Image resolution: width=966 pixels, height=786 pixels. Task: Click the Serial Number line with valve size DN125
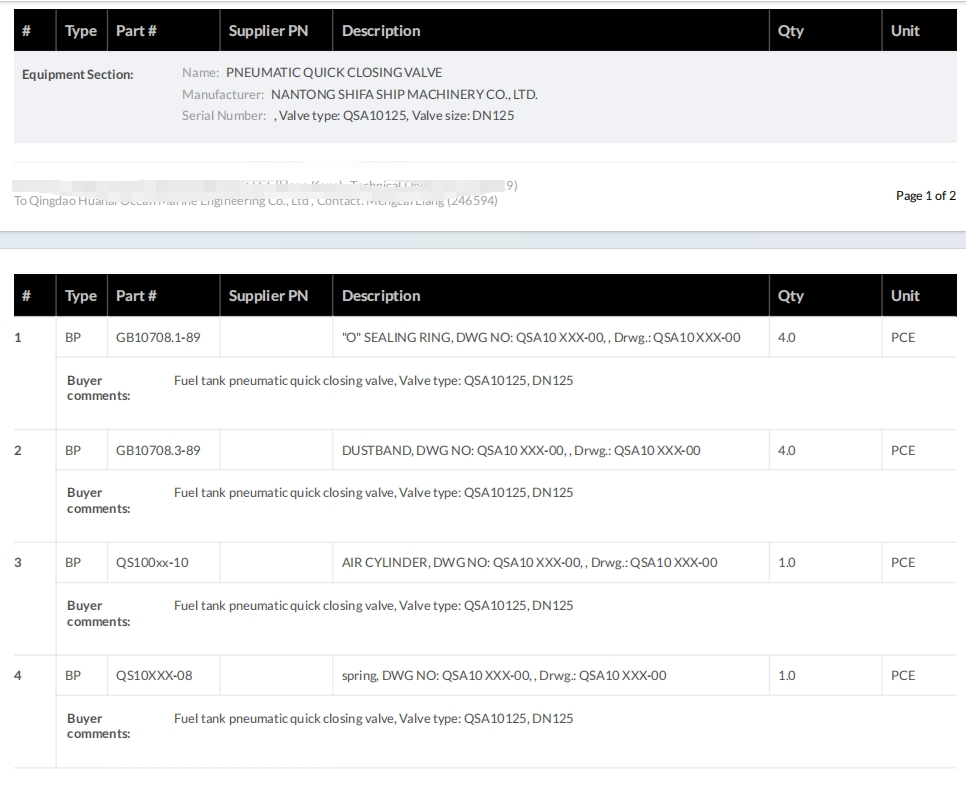click(x=394, y=115)
